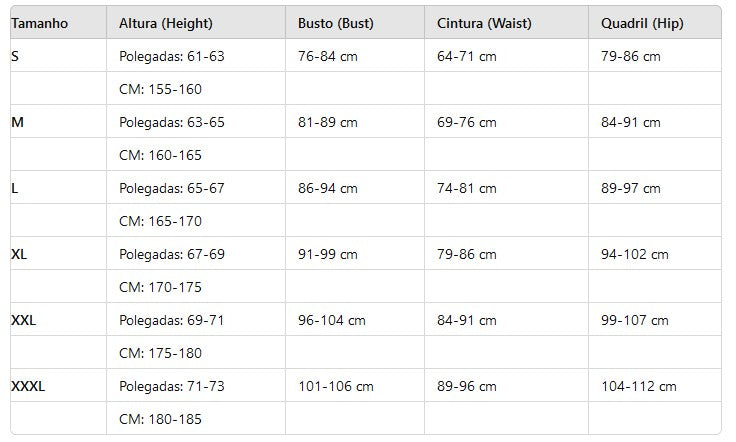Click the Quadril (Hip) header
The height and width of the screenshot is (442, 736).
pos(642,23)
